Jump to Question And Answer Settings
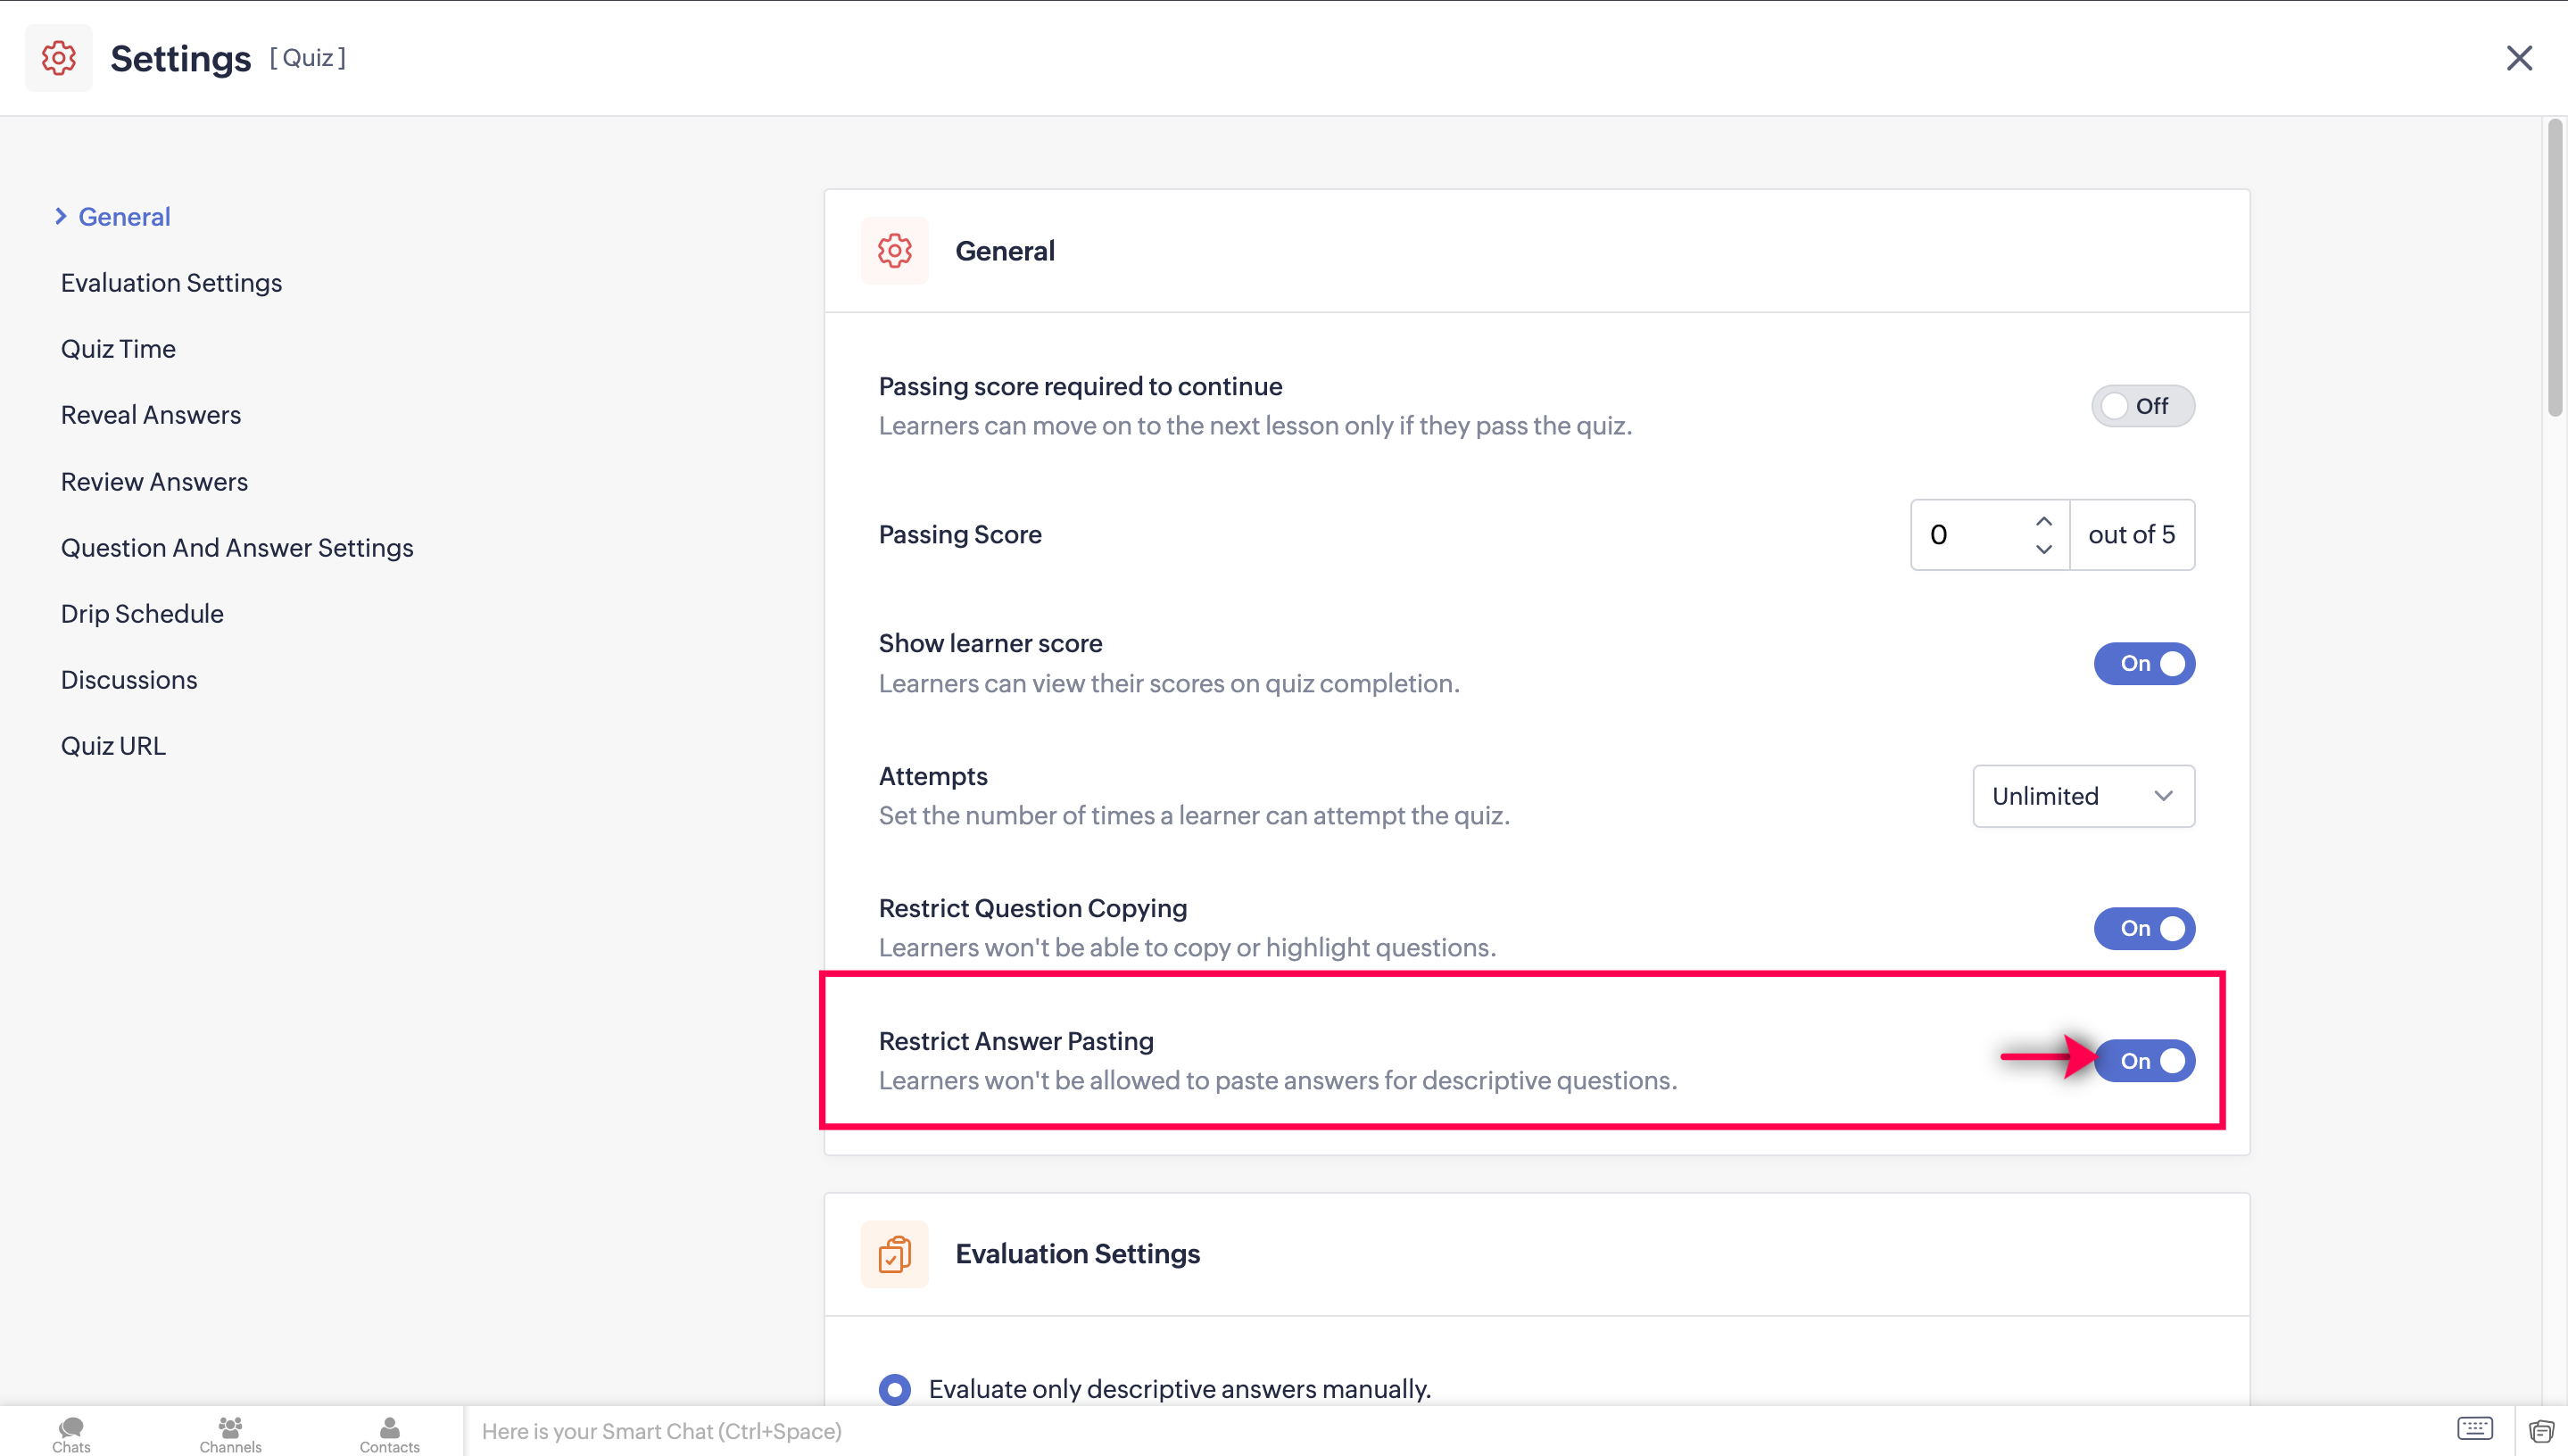2568x1456 pixels. (237, 548)
